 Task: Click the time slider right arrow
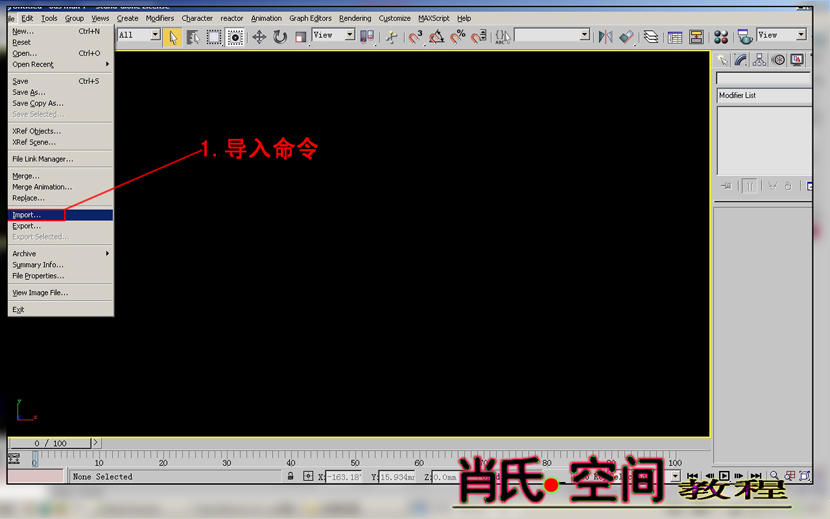click(96, 443)
